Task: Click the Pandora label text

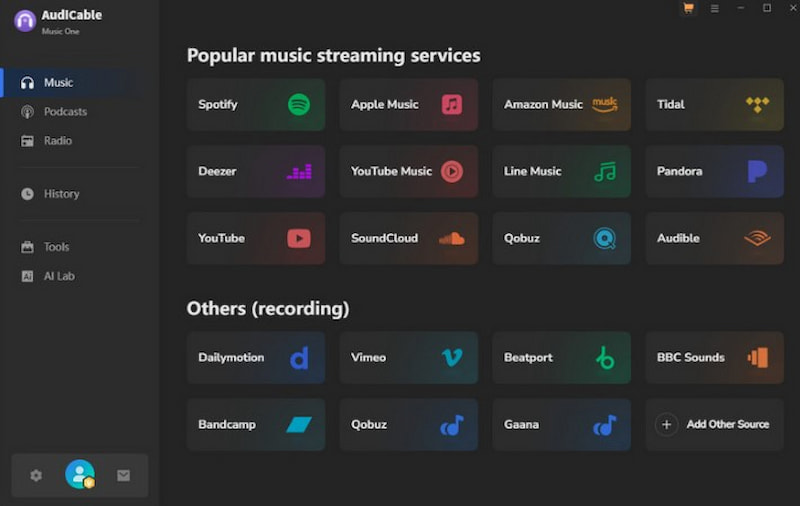Action: [680, 171]
